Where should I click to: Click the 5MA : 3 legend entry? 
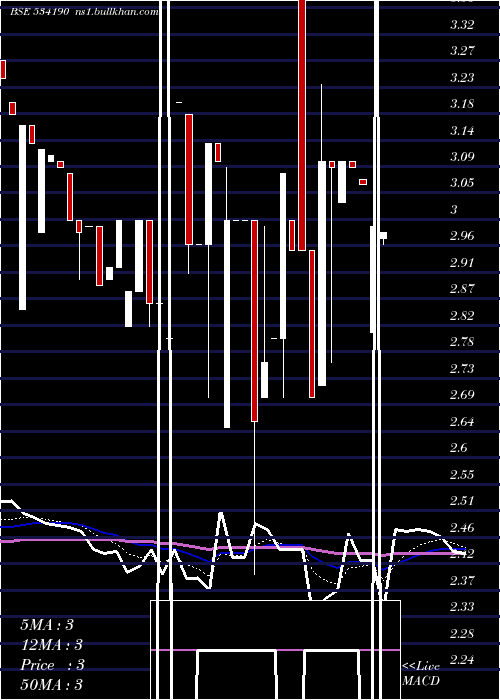click(x=47, y=625)
